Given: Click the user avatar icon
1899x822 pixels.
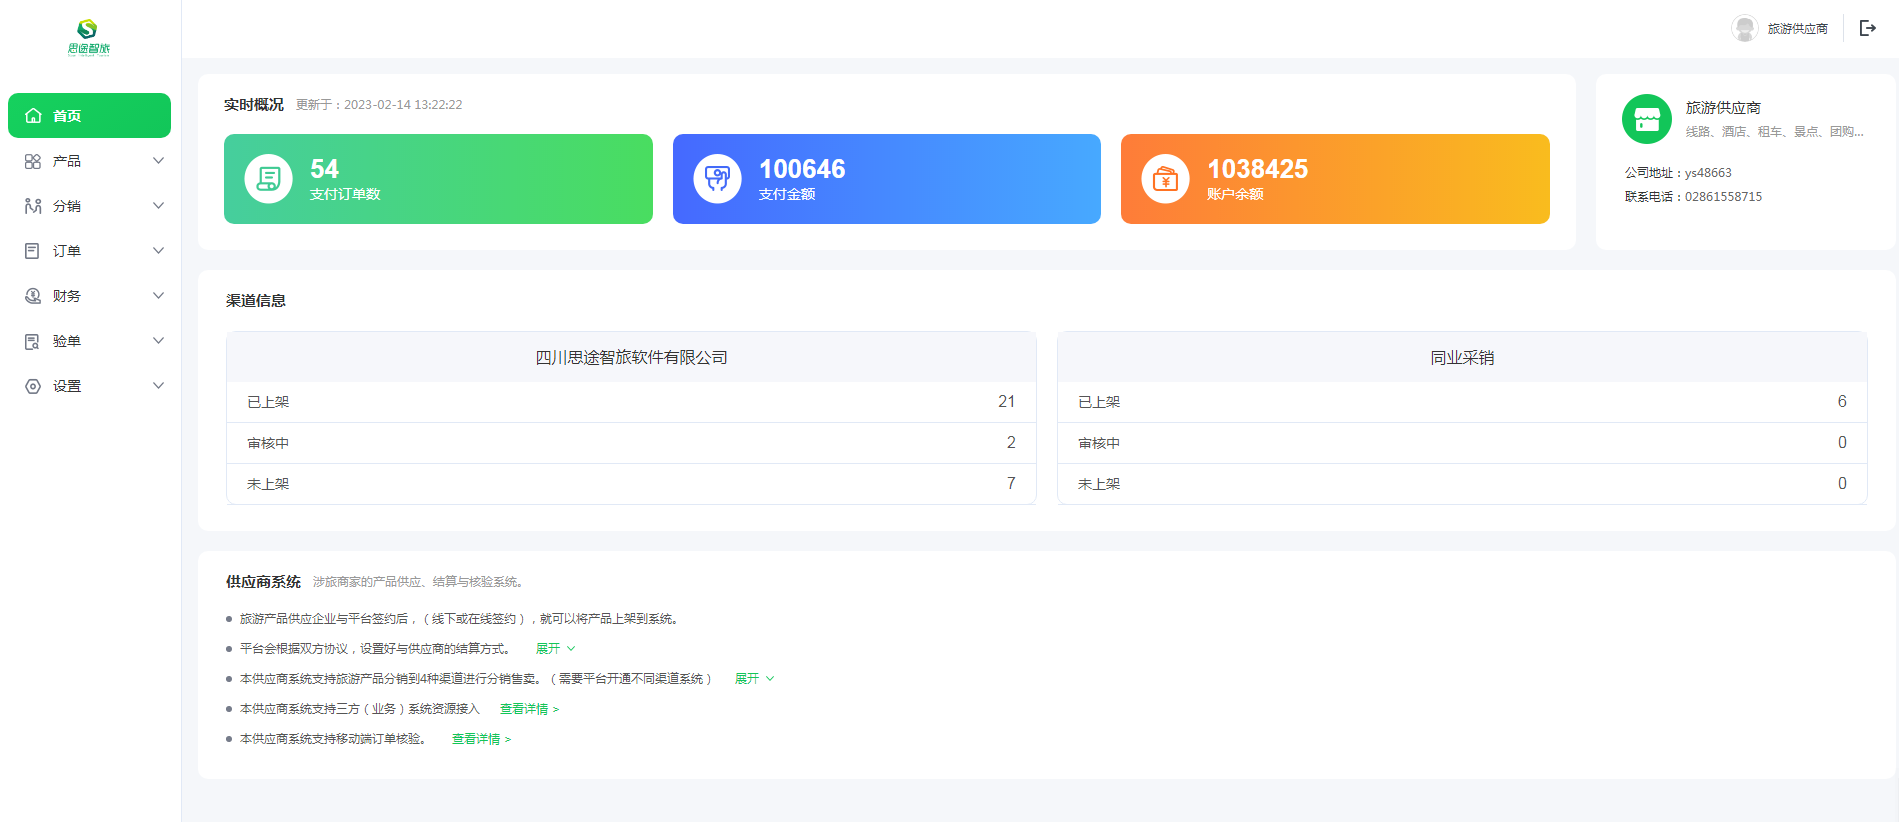Looking at the screenshot, I should coord(1744,28).
